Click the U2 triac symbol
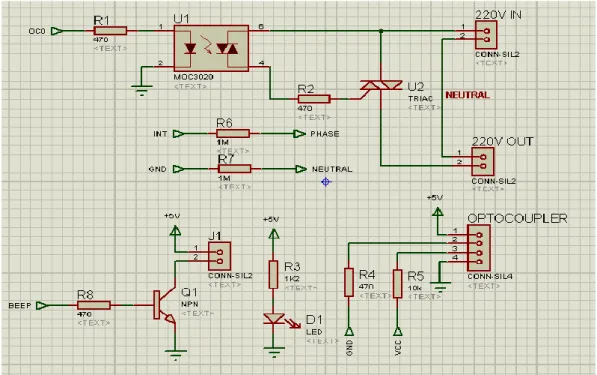Image resolution: width=597 pixels, height=375 pixels. tap(381, 86)
